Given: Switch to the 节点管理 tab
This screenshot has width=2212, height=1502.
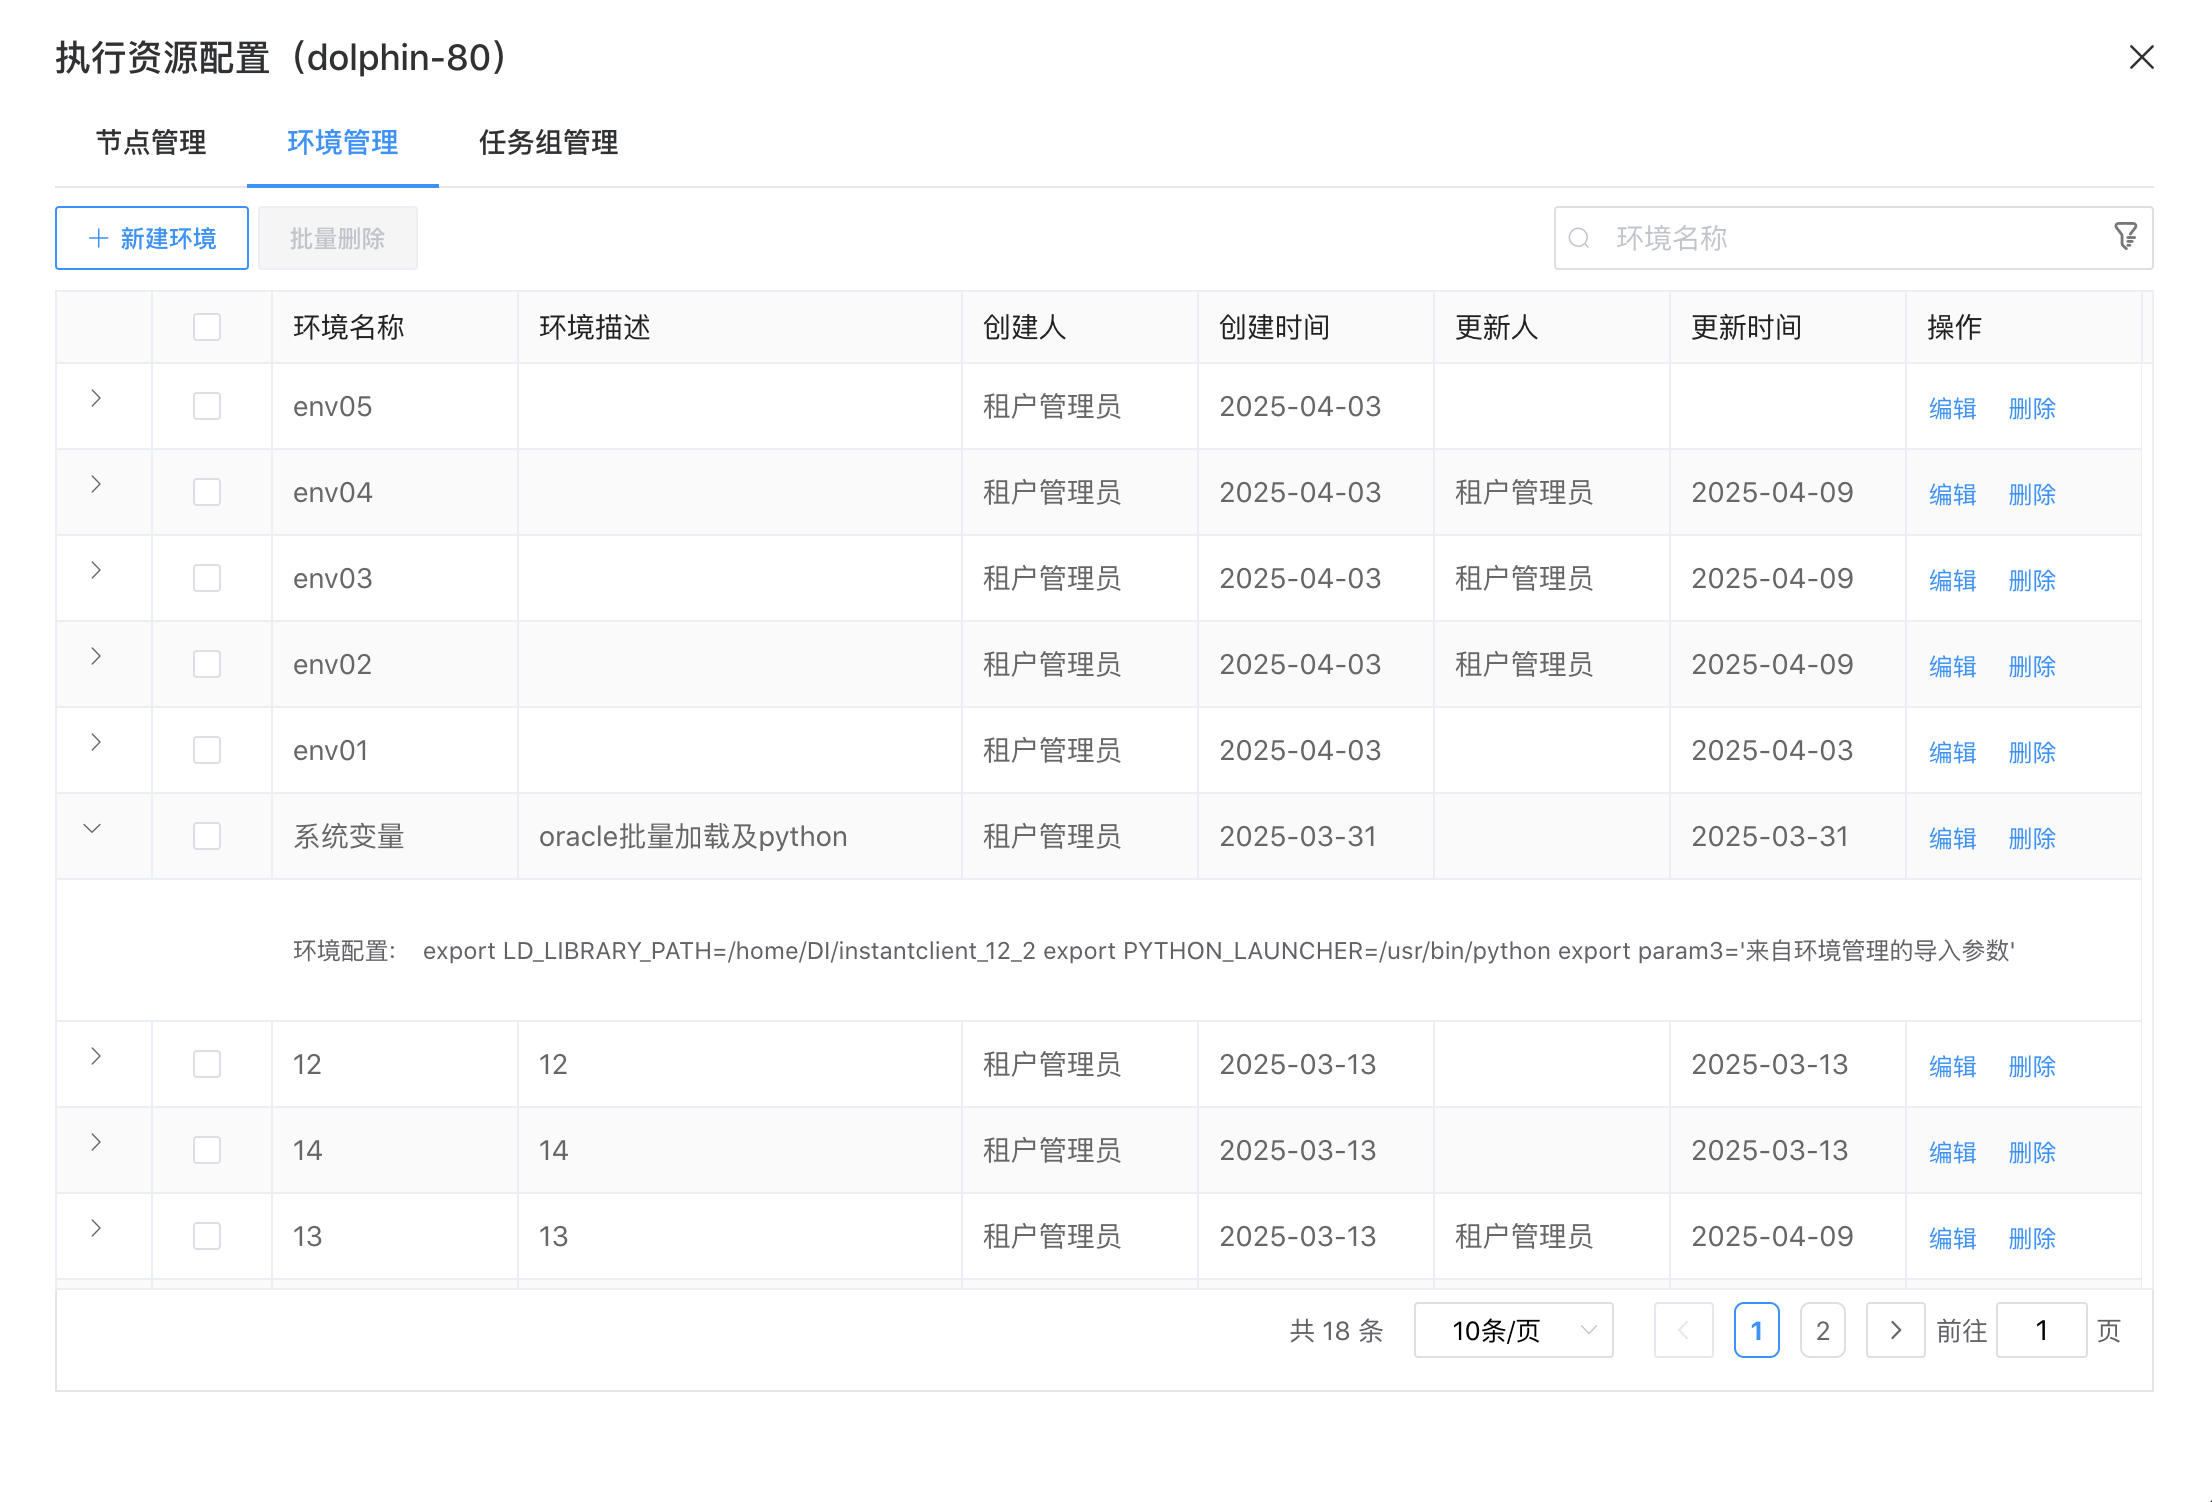Looking at the screenshot, I should (x=150, y=143).
